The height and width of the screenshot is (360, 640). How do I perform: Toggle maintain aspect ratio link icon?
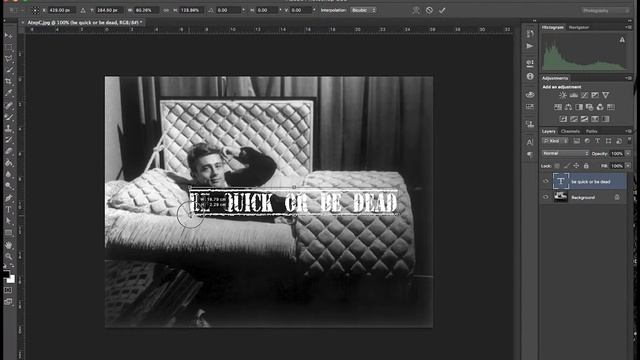pos(166,10)
